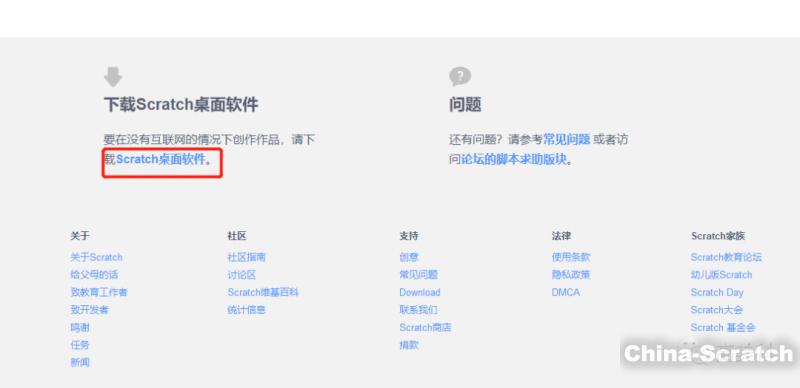Screen dimensions: 800x388
Task: Click the download arrow icon
Action: [x=113, y=77]
